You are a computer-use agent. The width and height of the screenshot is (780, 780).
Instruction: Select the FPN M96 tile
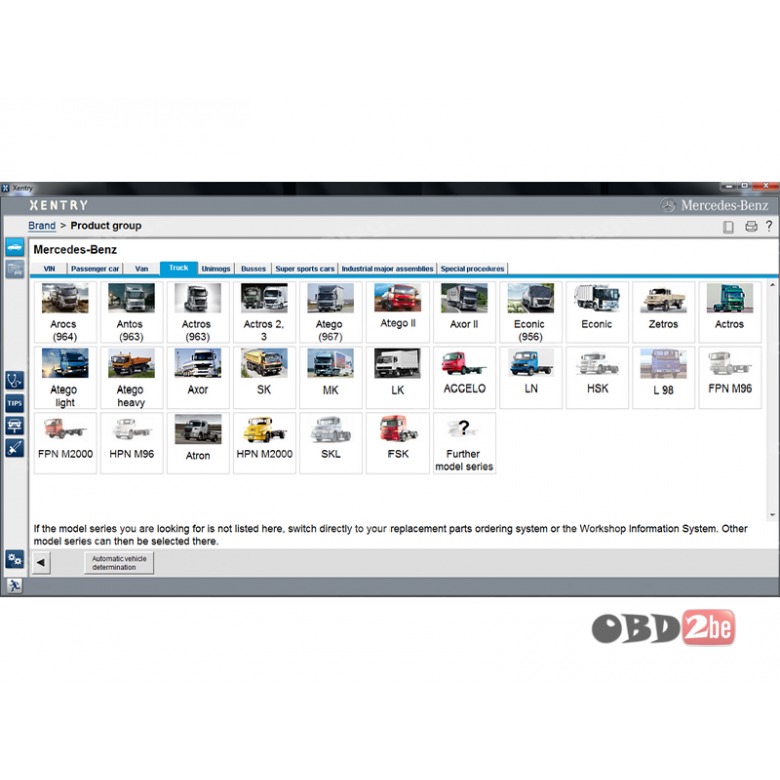730,378
